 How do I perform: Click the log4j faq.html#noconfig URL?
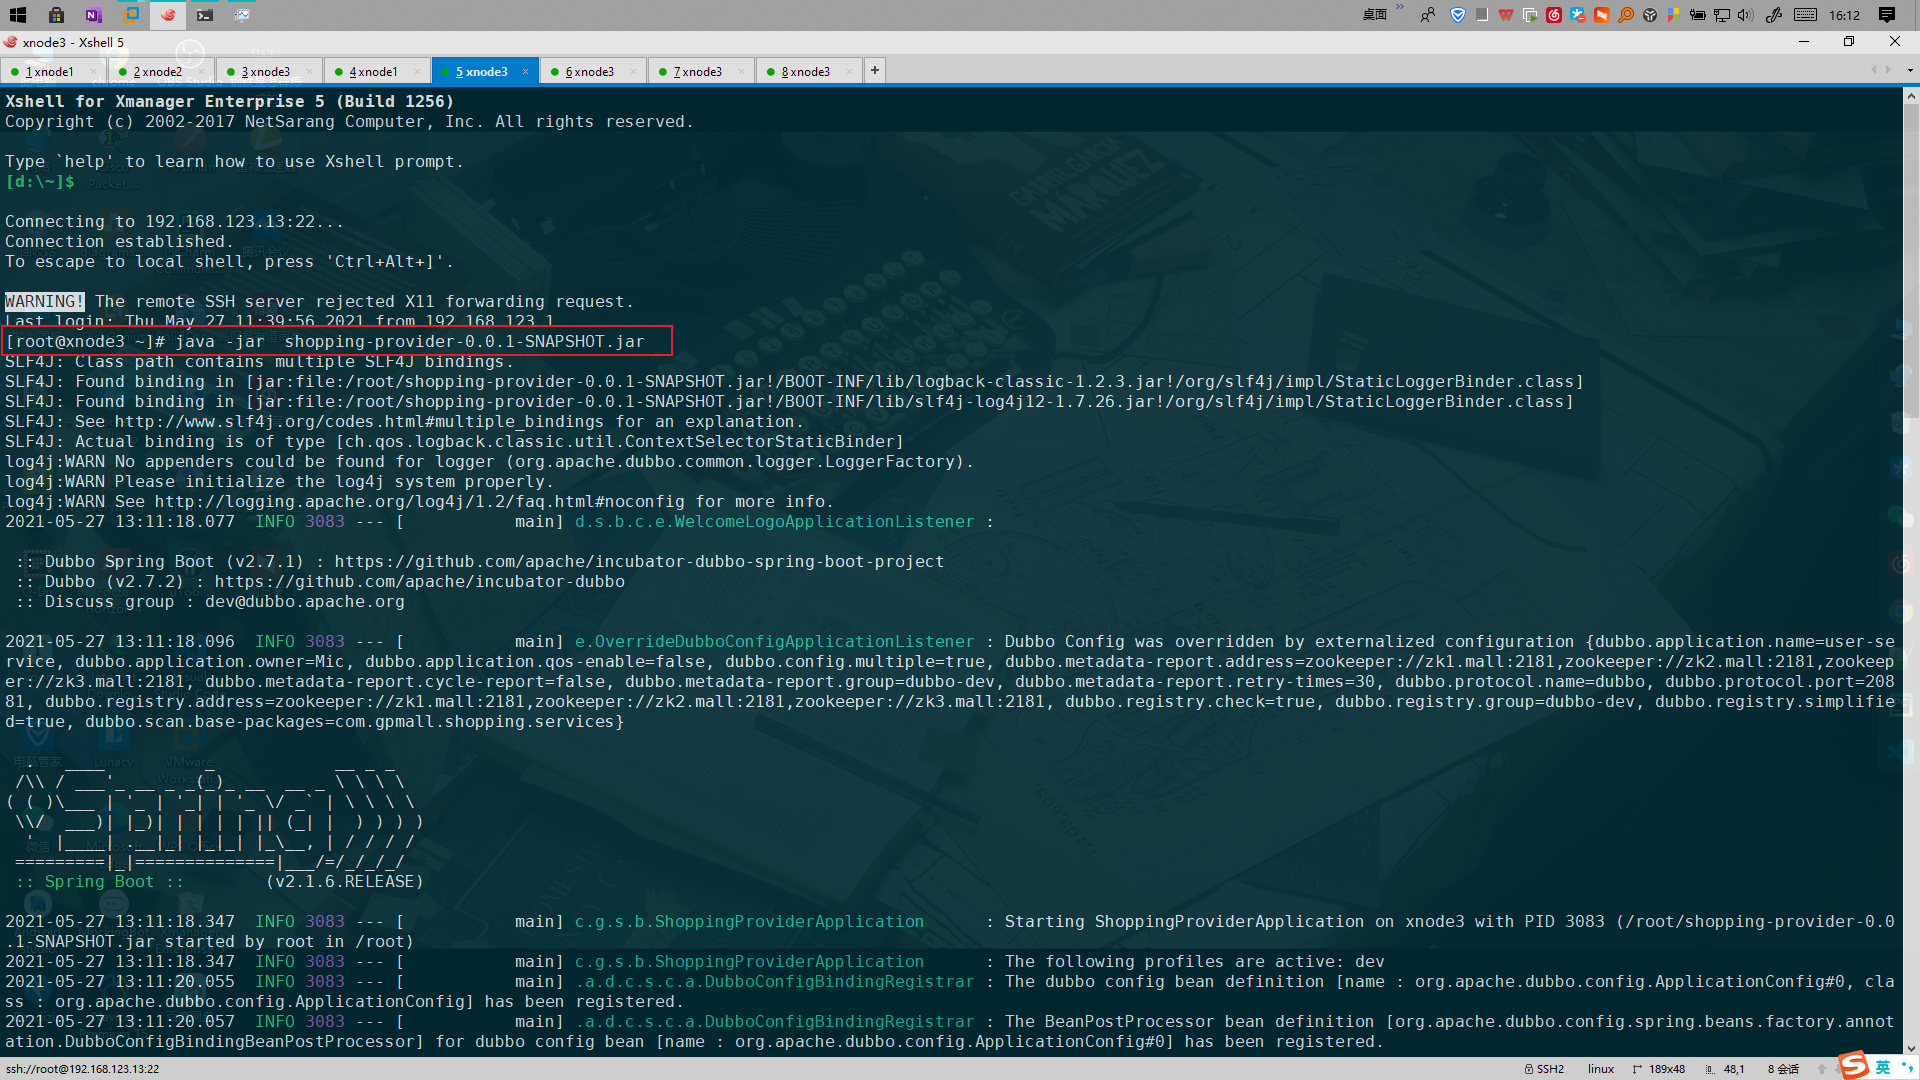pyautogui.click(x=420, y=501)
